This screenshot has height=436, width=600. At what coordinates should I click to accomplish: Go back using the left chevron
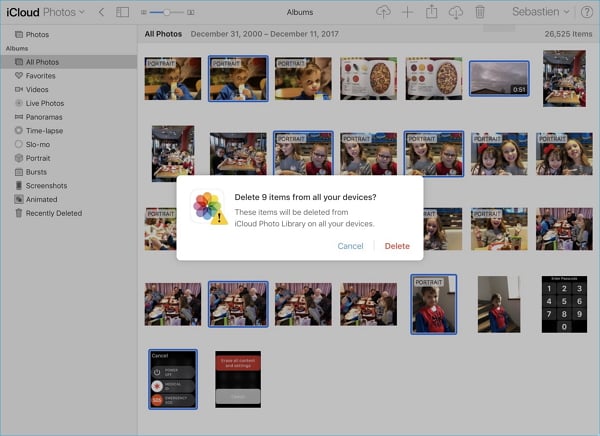tap(101, 12)
